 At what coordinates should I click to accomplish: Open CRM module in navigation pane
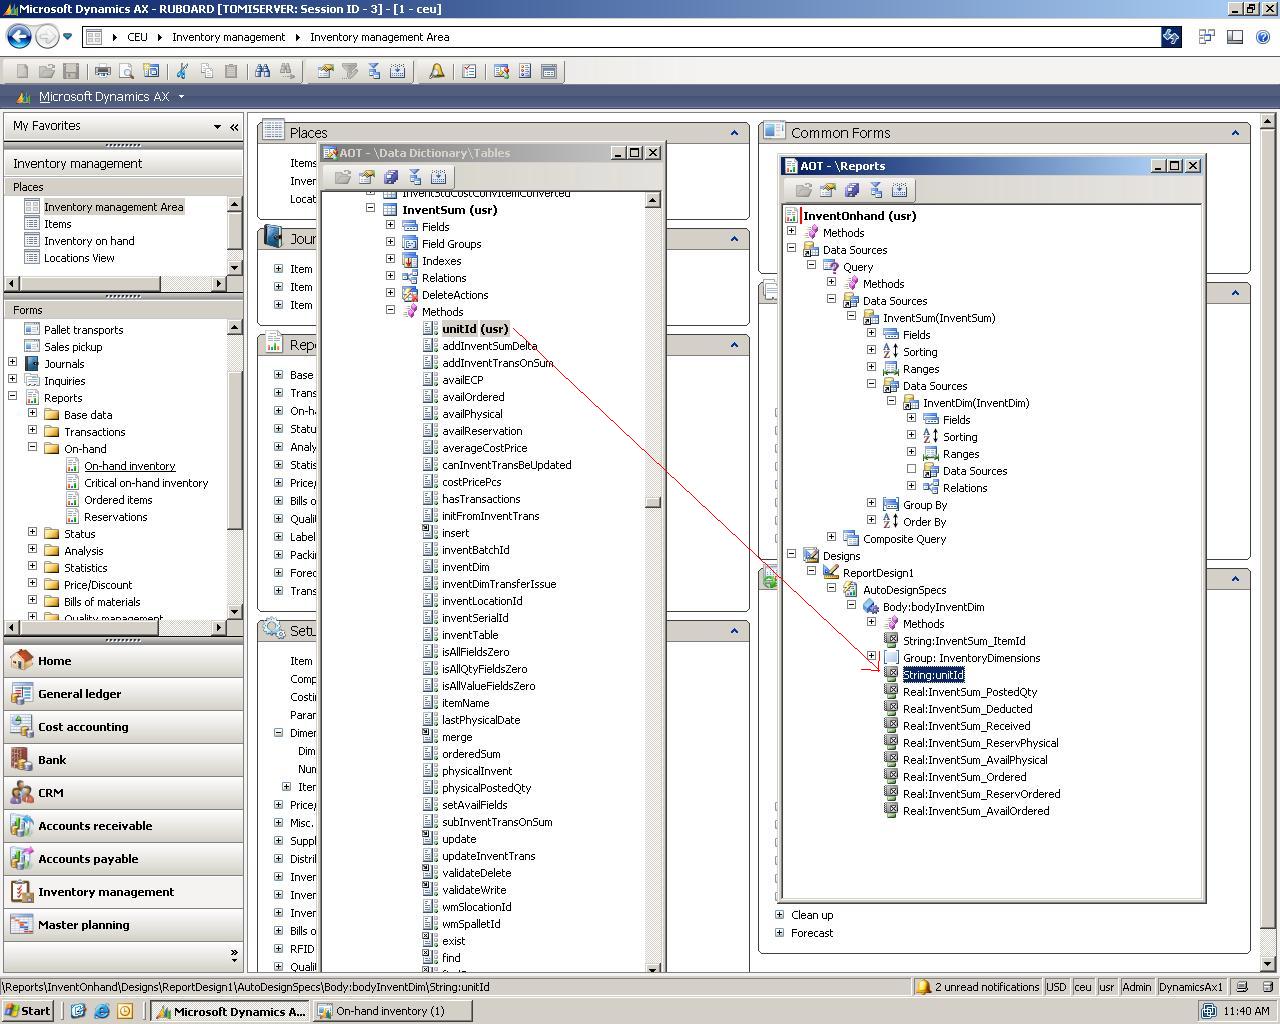tap(123, 793)
